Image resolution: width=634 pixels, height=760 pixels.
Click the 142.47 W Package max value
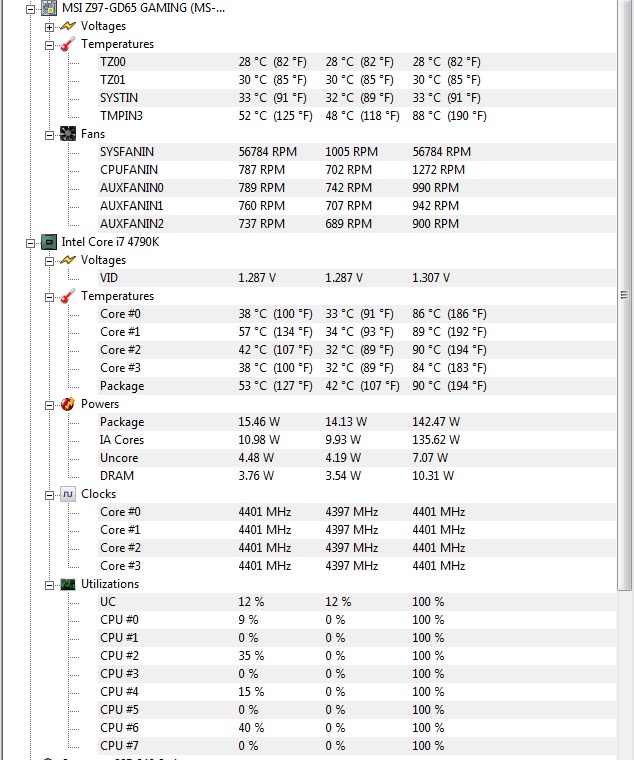tap(436, 422)
